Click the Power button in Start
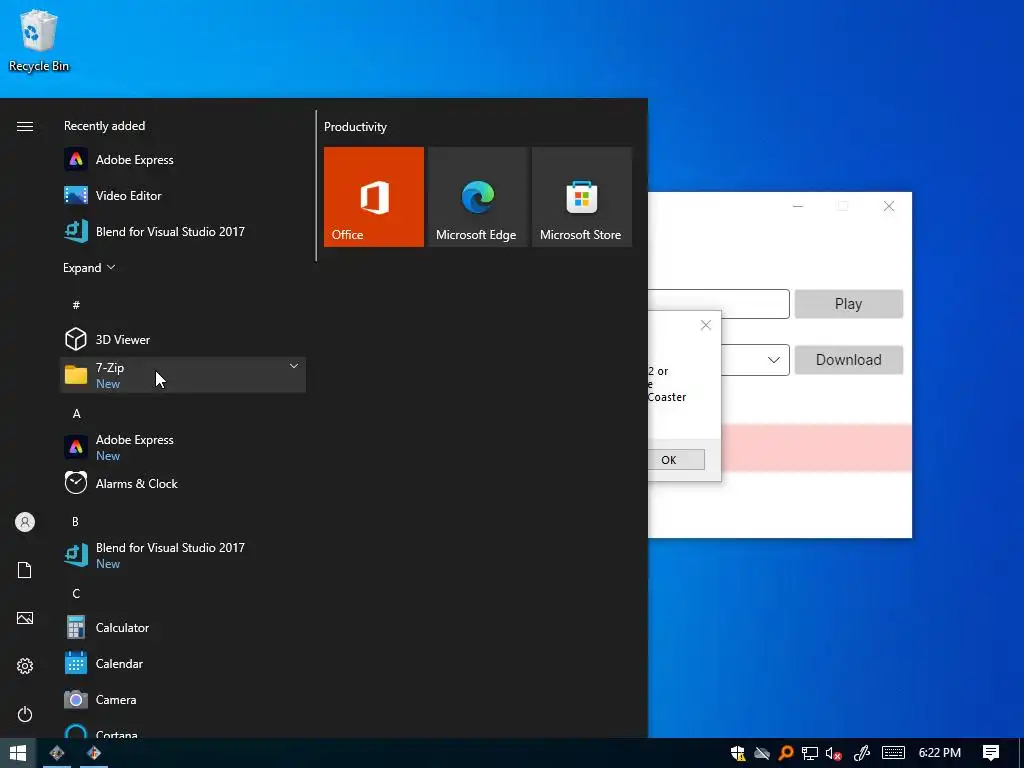Image resolution: width=1024 pixels, height=768 pixels. (x=25, y=714)
